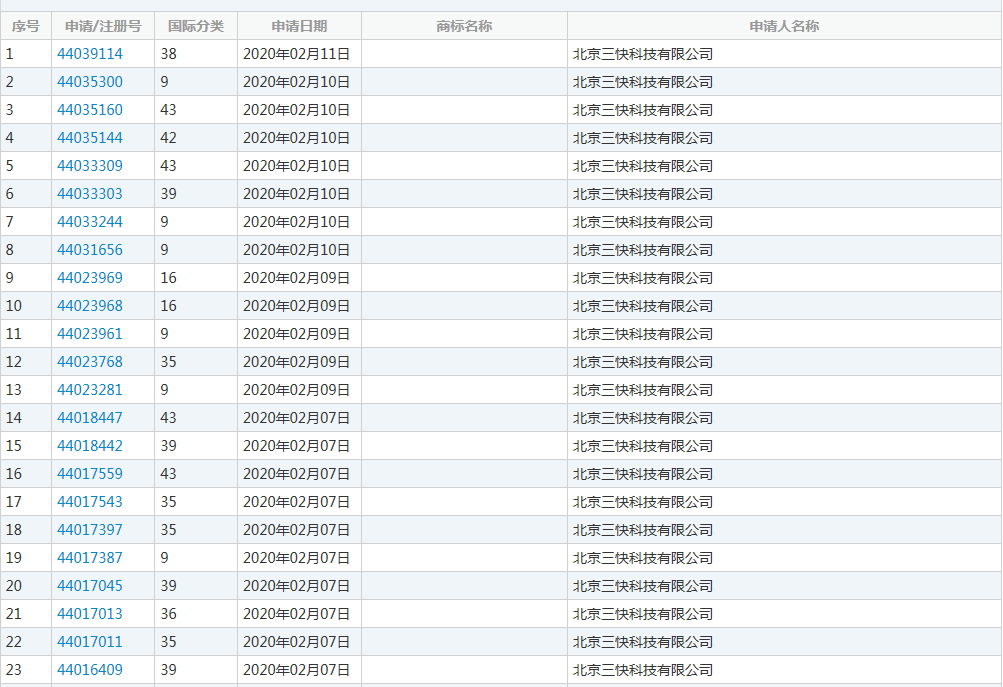Select date cell in row 5

(x=296, y=166)
